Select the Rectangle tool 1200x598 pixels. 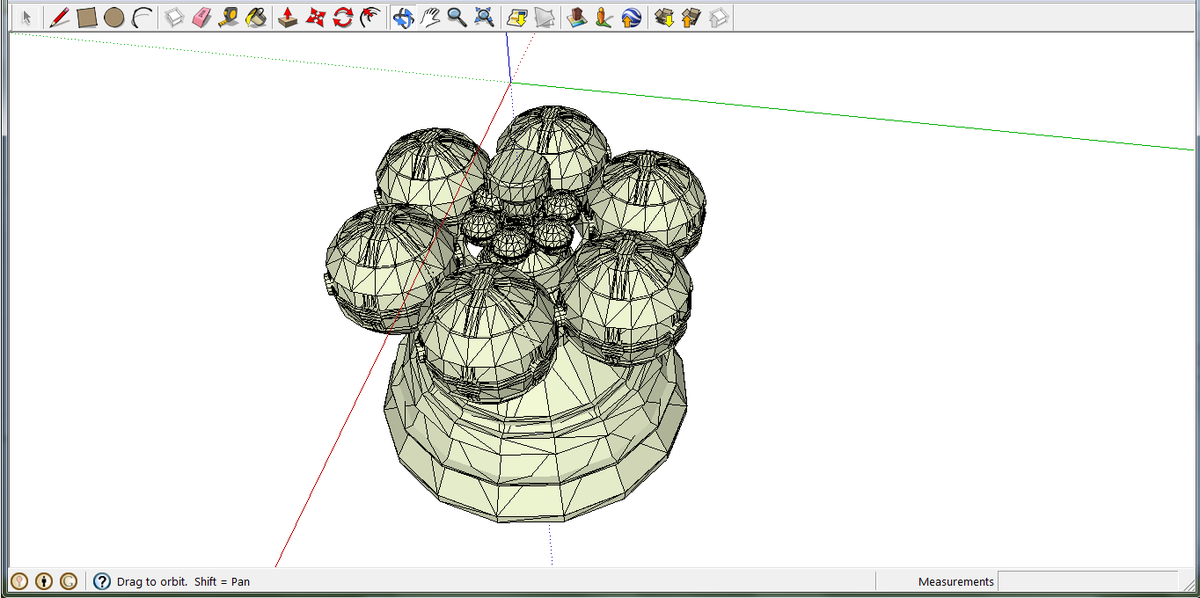(87, 17)
